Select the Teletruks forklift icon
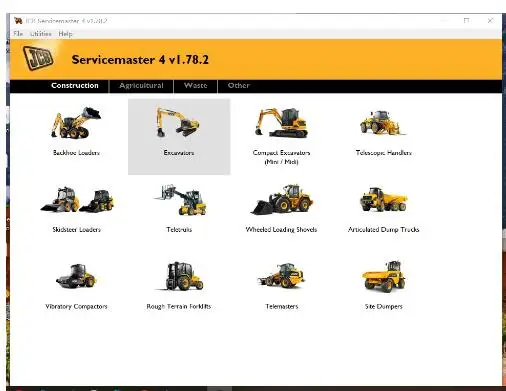Image resolution: width=506 pixels, height=391 pixels. click(180, 199)
